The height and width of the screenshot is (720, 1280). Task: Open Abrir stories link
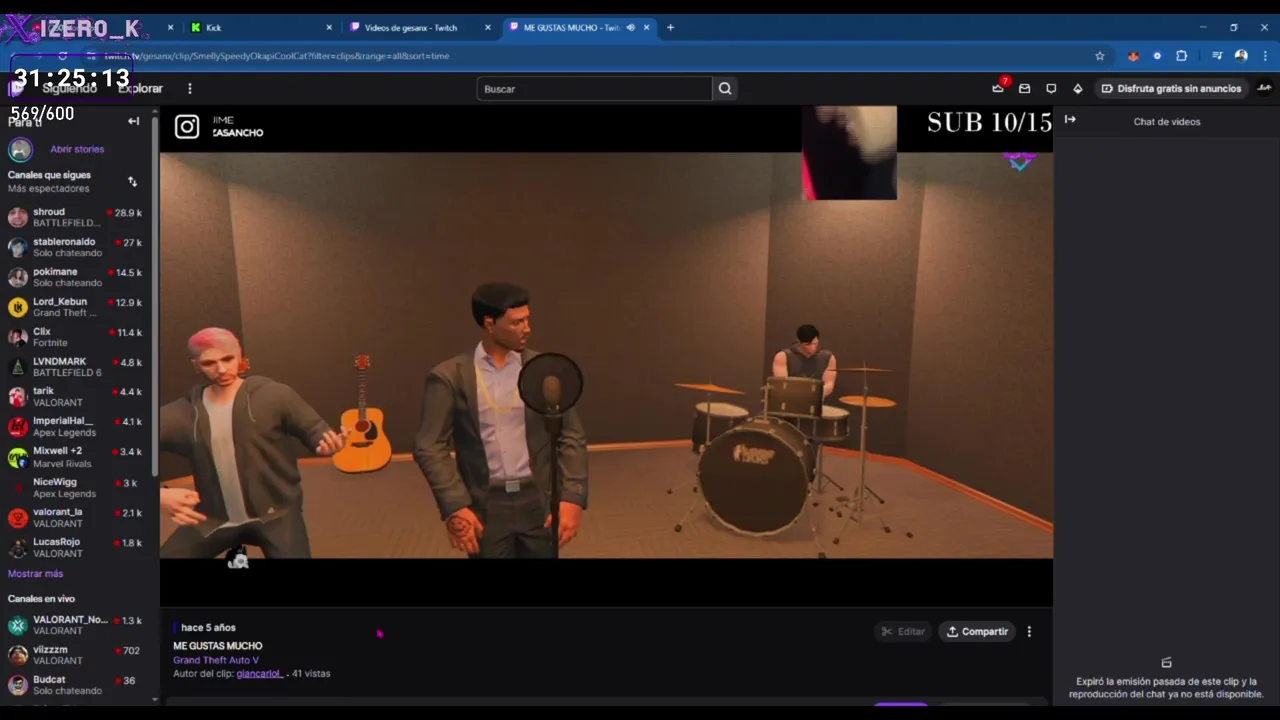(x=77, y=149)
